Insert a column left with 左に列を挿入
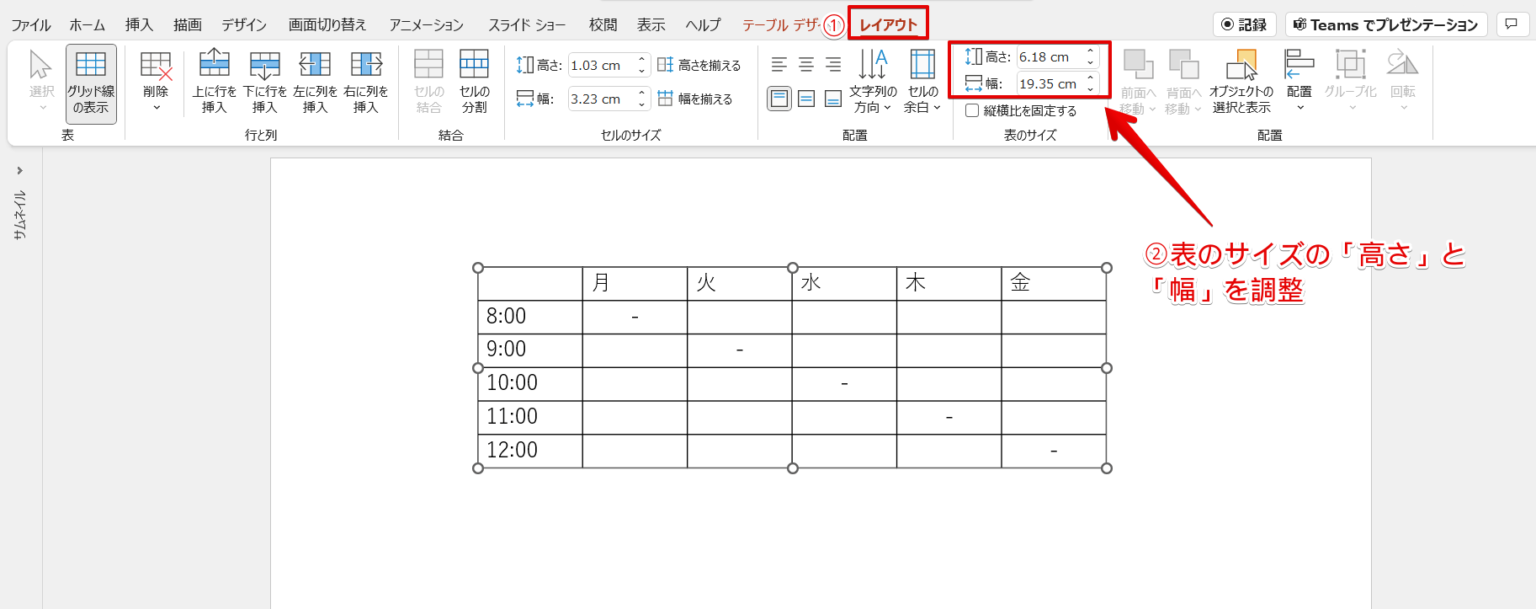The height and width of the screenshot is (609, 1536). tap(313, 80)
